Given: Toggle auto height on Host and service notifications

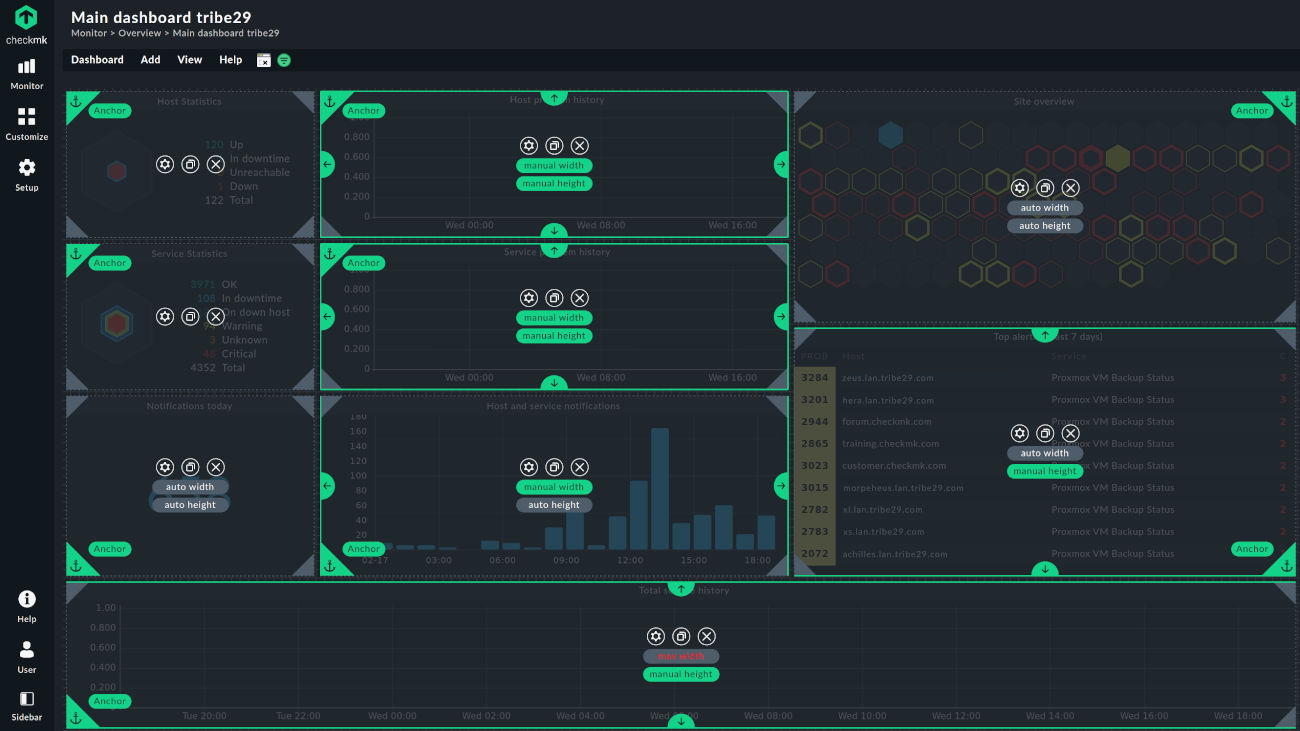Looking at the screenshot, I should click(554, 505).
